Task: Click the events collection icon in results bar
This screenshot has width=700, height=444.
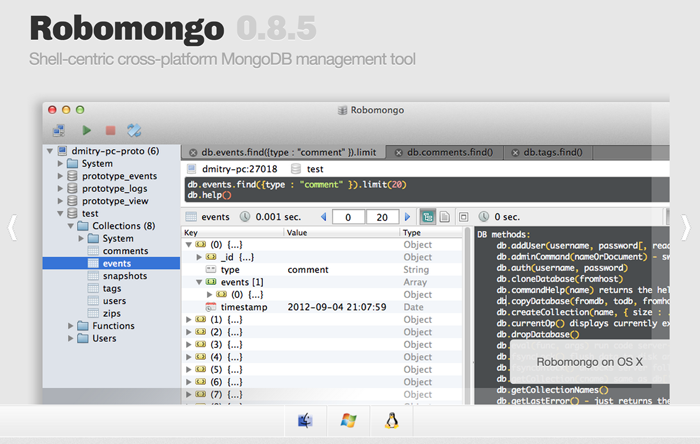Action: [x=191, y=217]
